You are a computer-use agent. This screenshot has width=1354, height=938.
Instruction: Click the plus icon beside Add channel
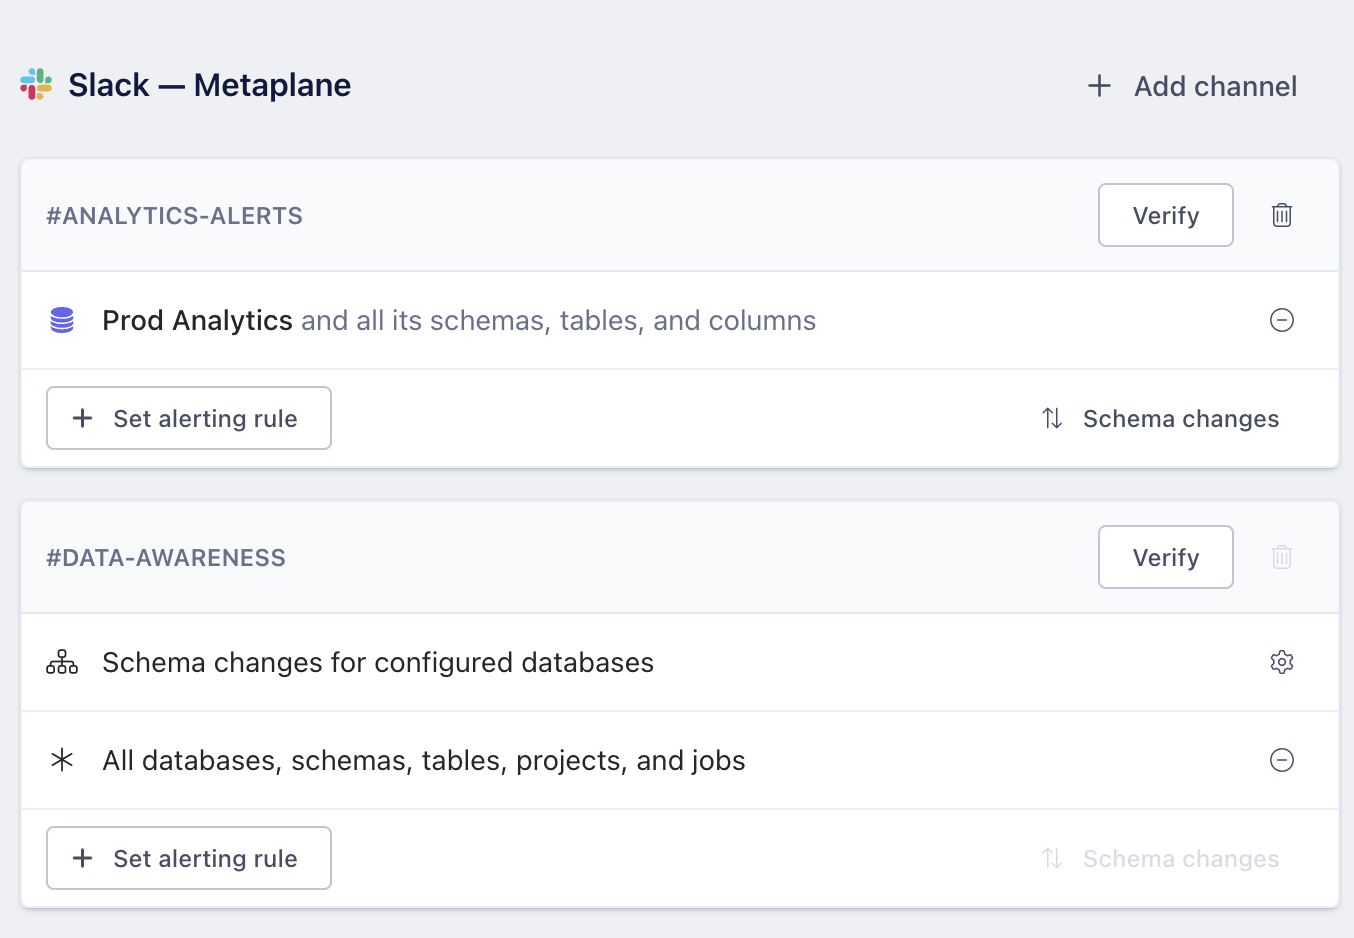tap(1099, 86)
